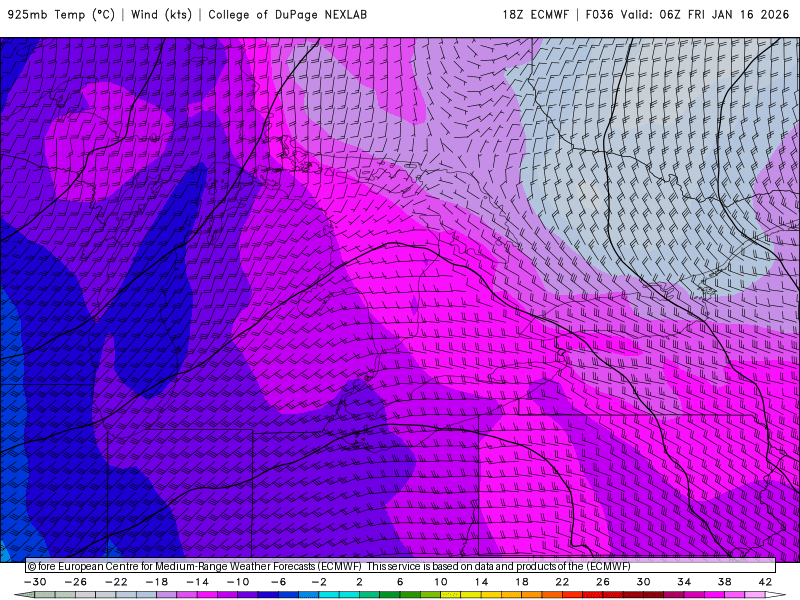Click the -26 value on the legend

pos(76,582)
